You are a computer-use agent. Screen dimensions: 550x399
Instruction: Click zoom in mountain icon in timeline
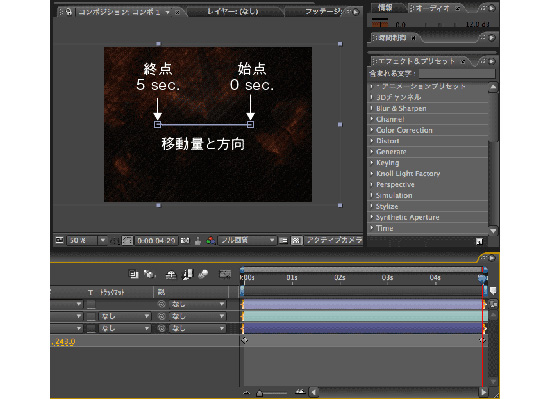300,392
